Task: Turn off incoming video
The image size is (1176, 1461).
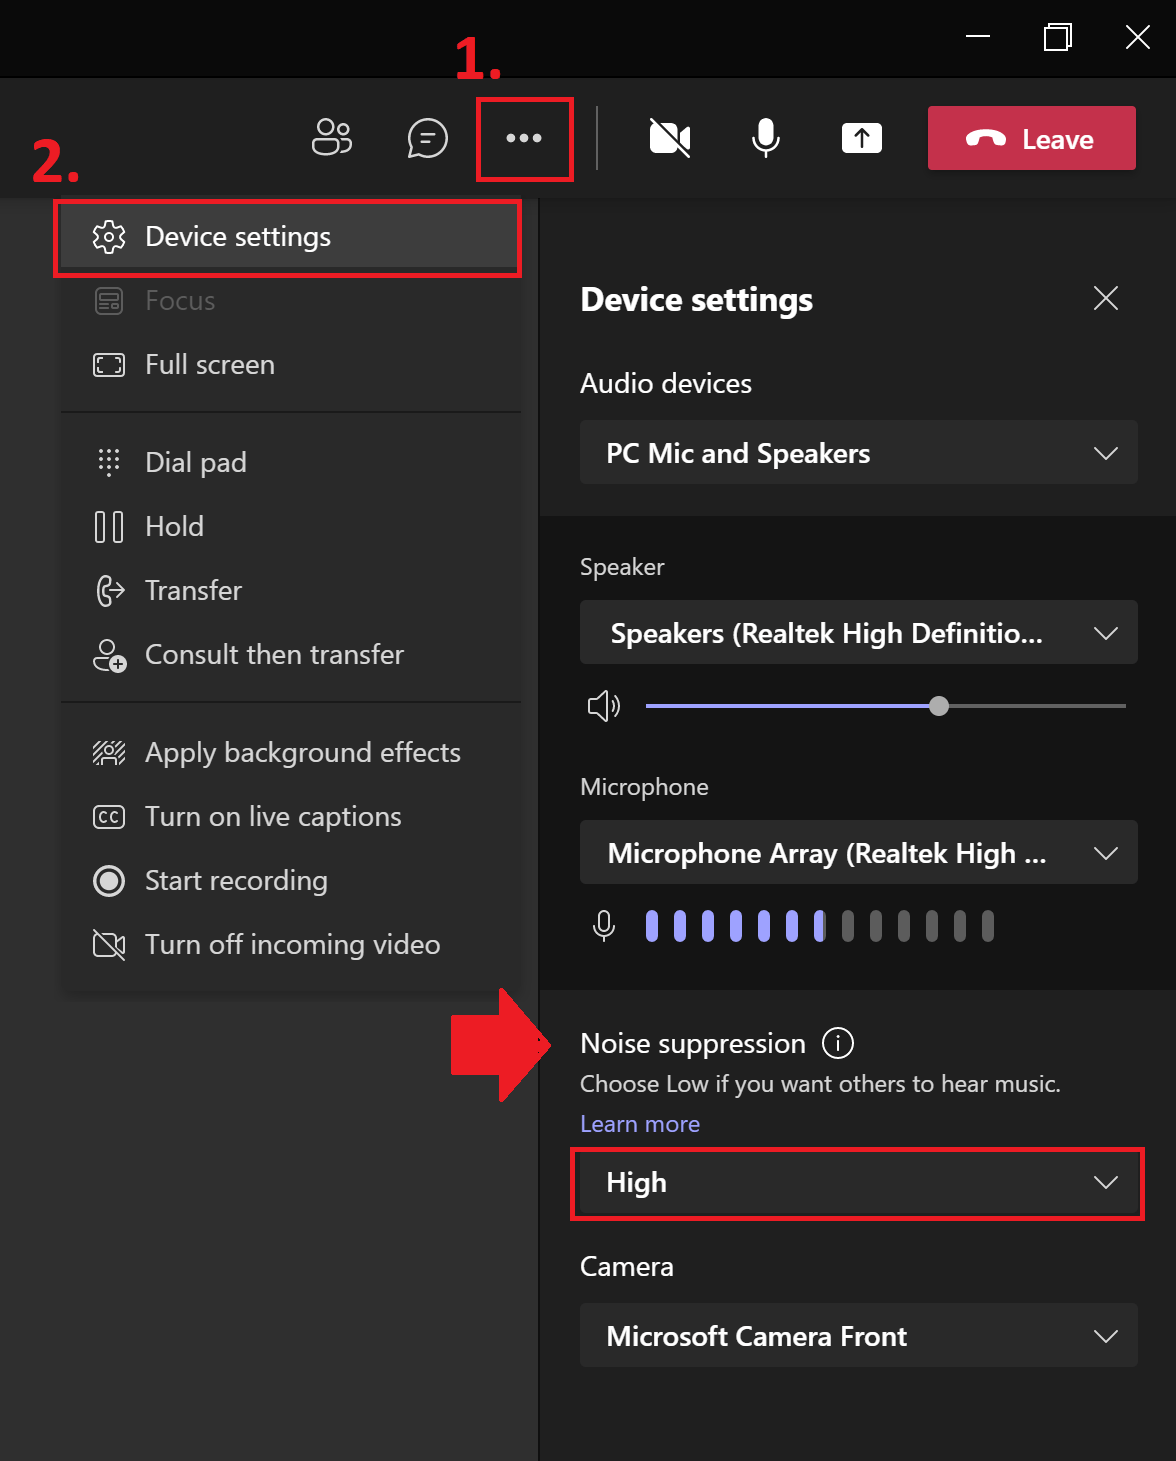Action: (291, 944)
